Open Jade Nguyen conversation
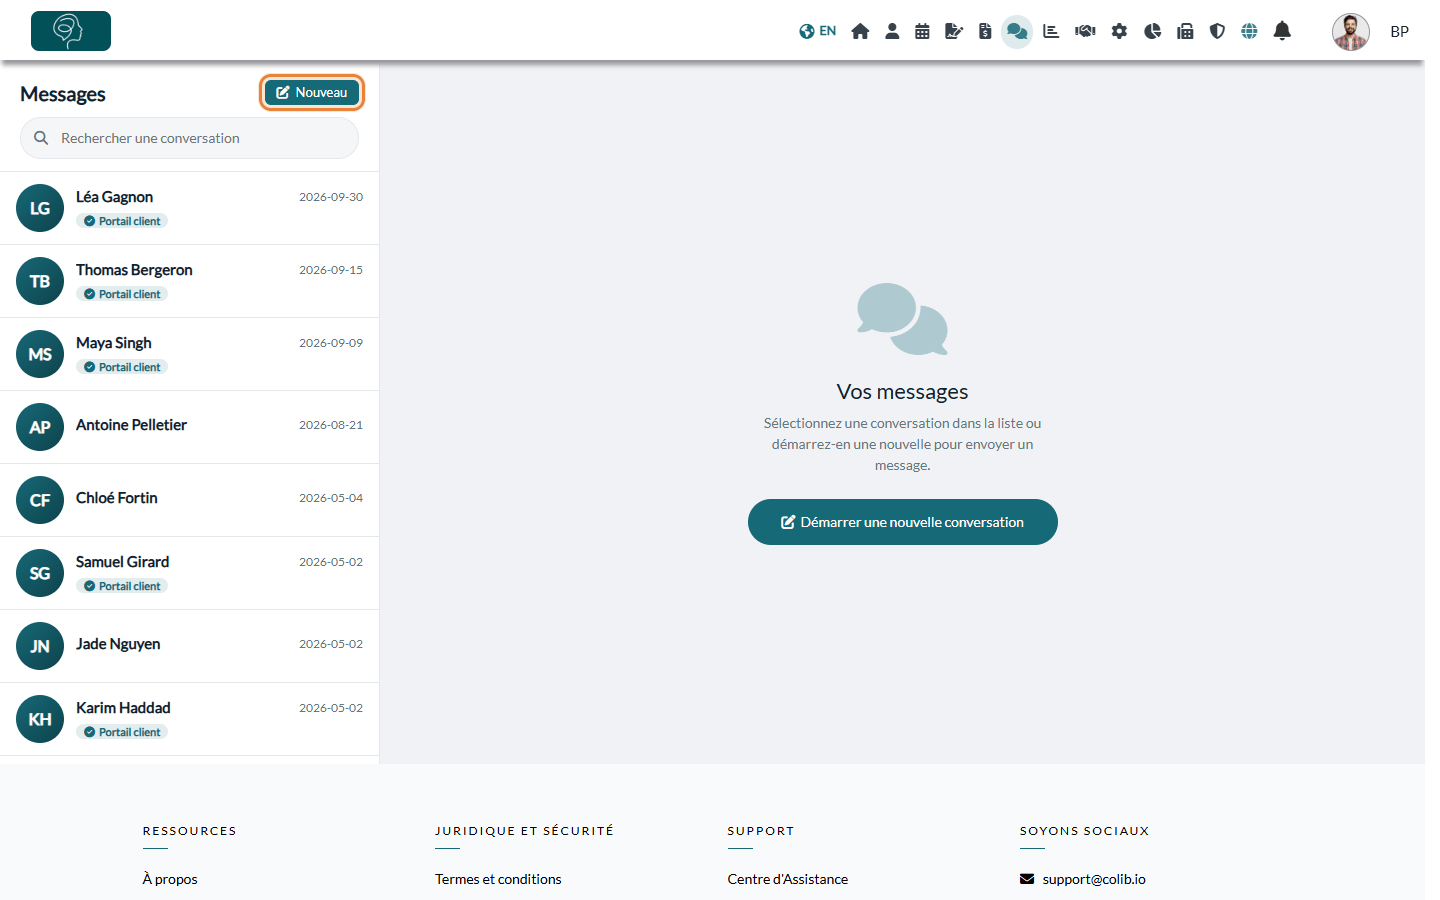The height and width of the screenshot is (900, 1440). point(189,646)
